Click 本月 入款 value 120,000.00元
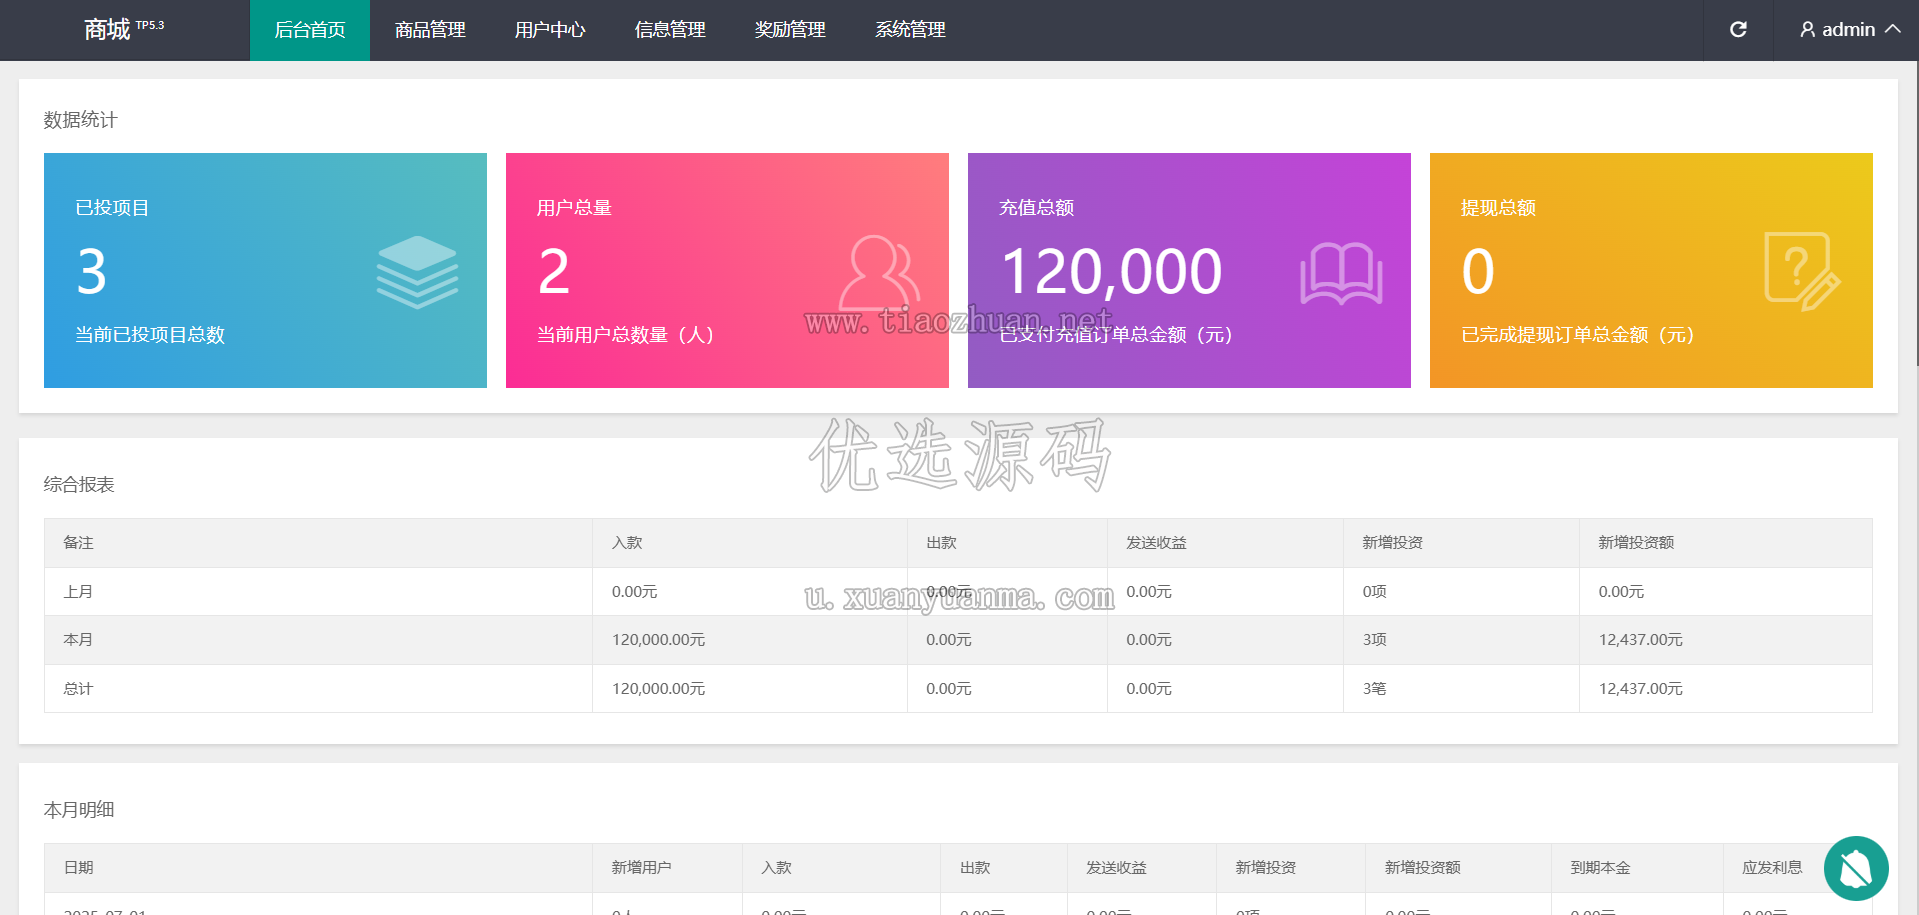This screenshot has height=915, width=1919. 658,640
